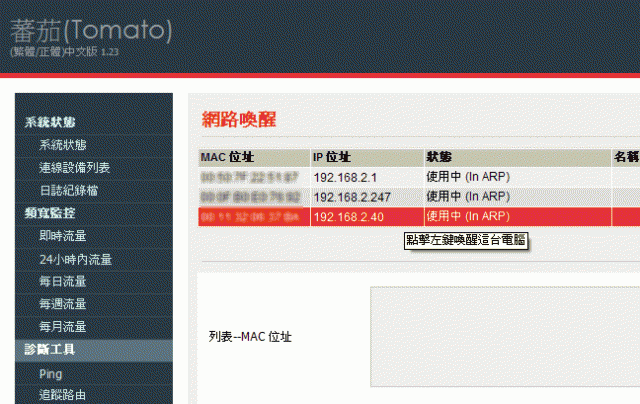Open 日誌紀錄檔 page
Screen dimensions: 640x404
(x=69, y=191)
